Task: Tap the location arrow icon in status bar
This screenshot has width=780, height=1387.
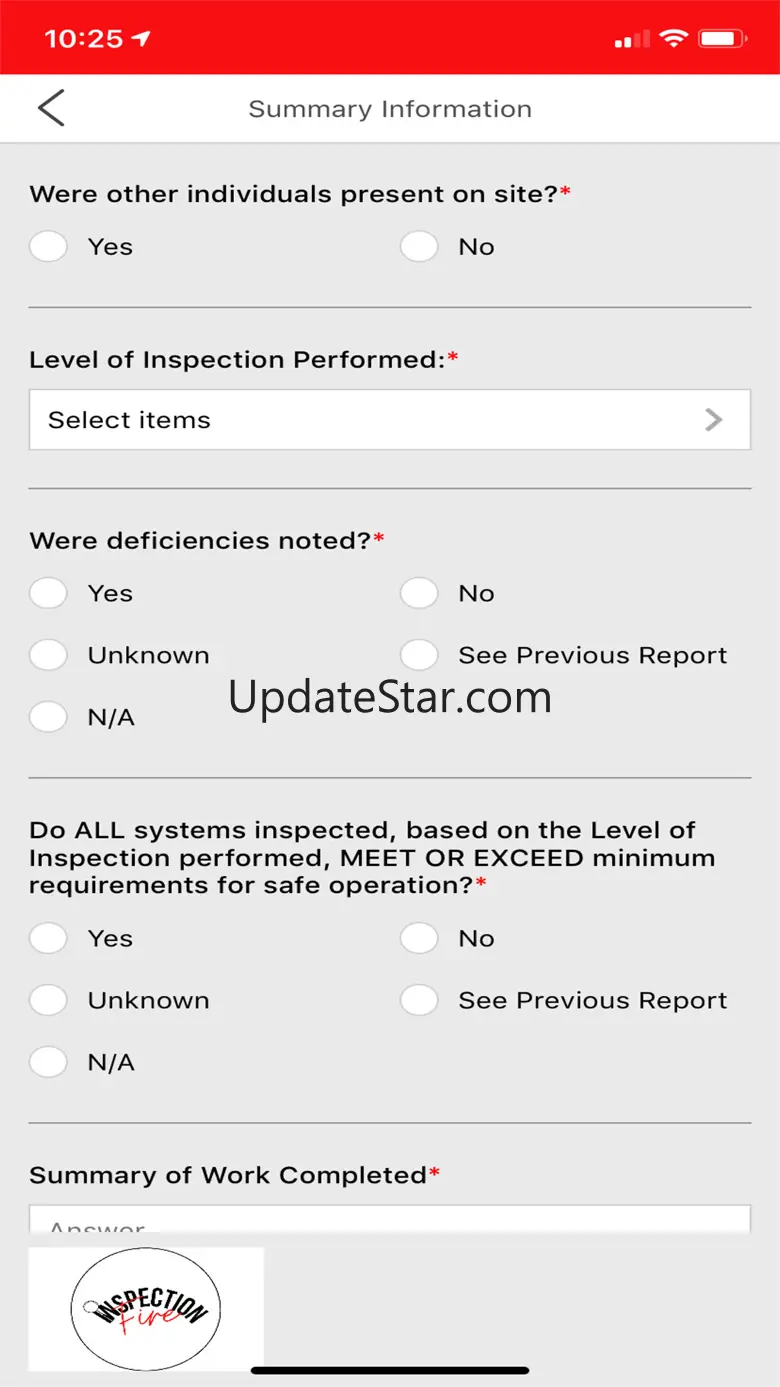Action: point(141,39)
